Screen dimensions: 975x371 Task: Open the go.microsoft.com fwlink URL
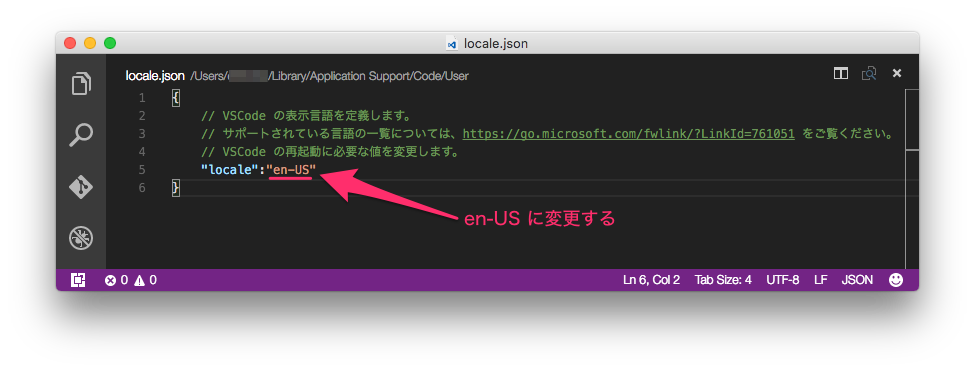pyautogui.click(x=629, y=134)
